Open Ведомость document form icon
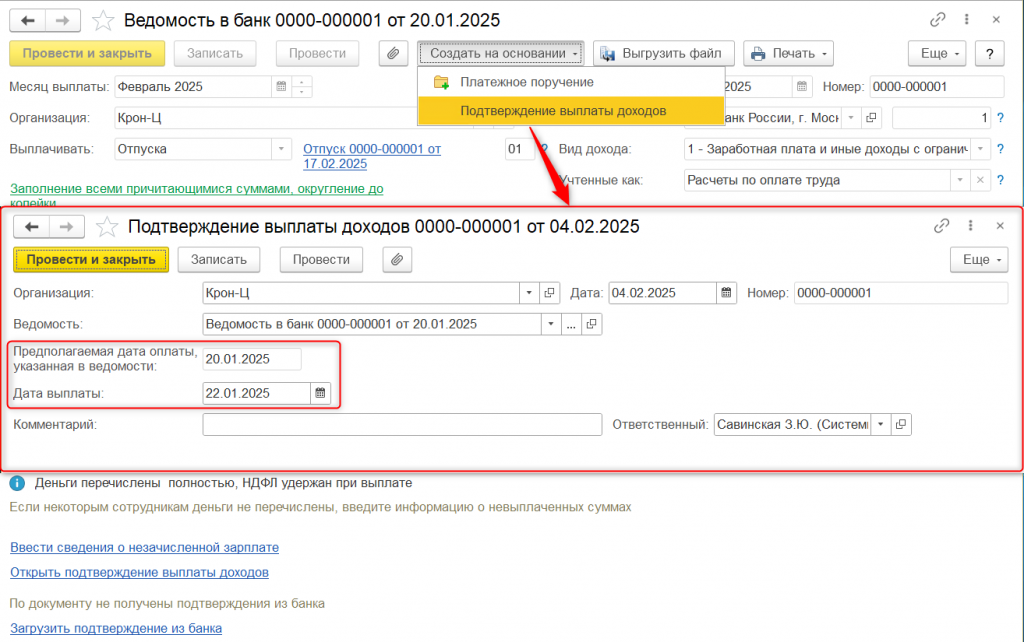 coord(592,324)
